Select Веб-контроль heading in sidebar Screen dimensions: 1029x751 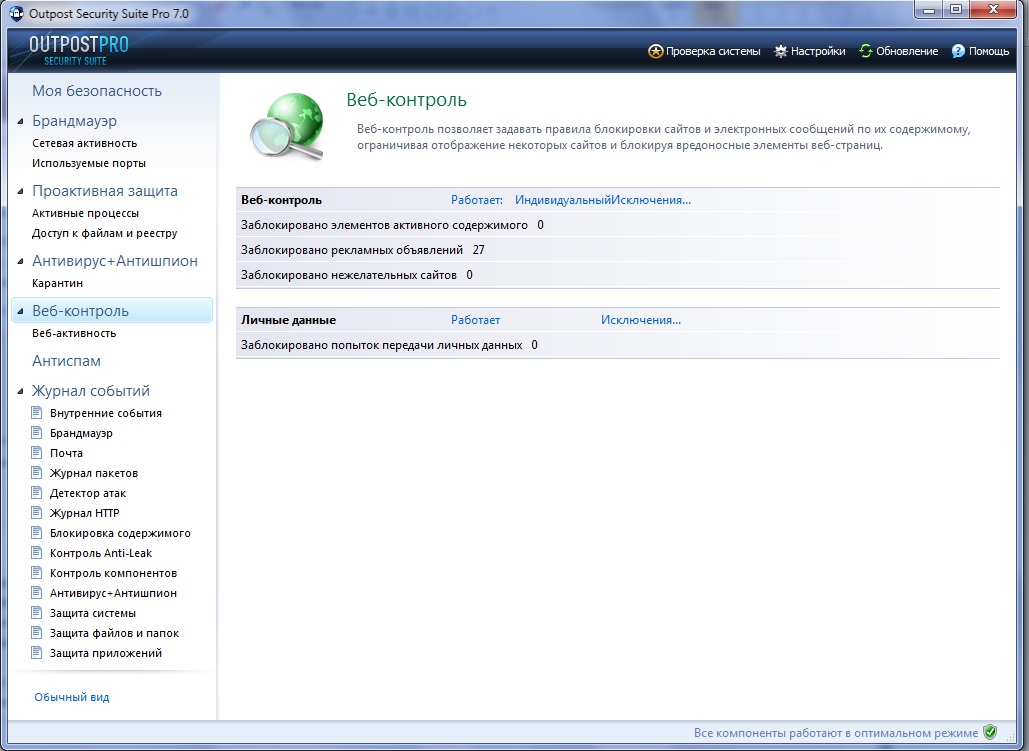80,311
